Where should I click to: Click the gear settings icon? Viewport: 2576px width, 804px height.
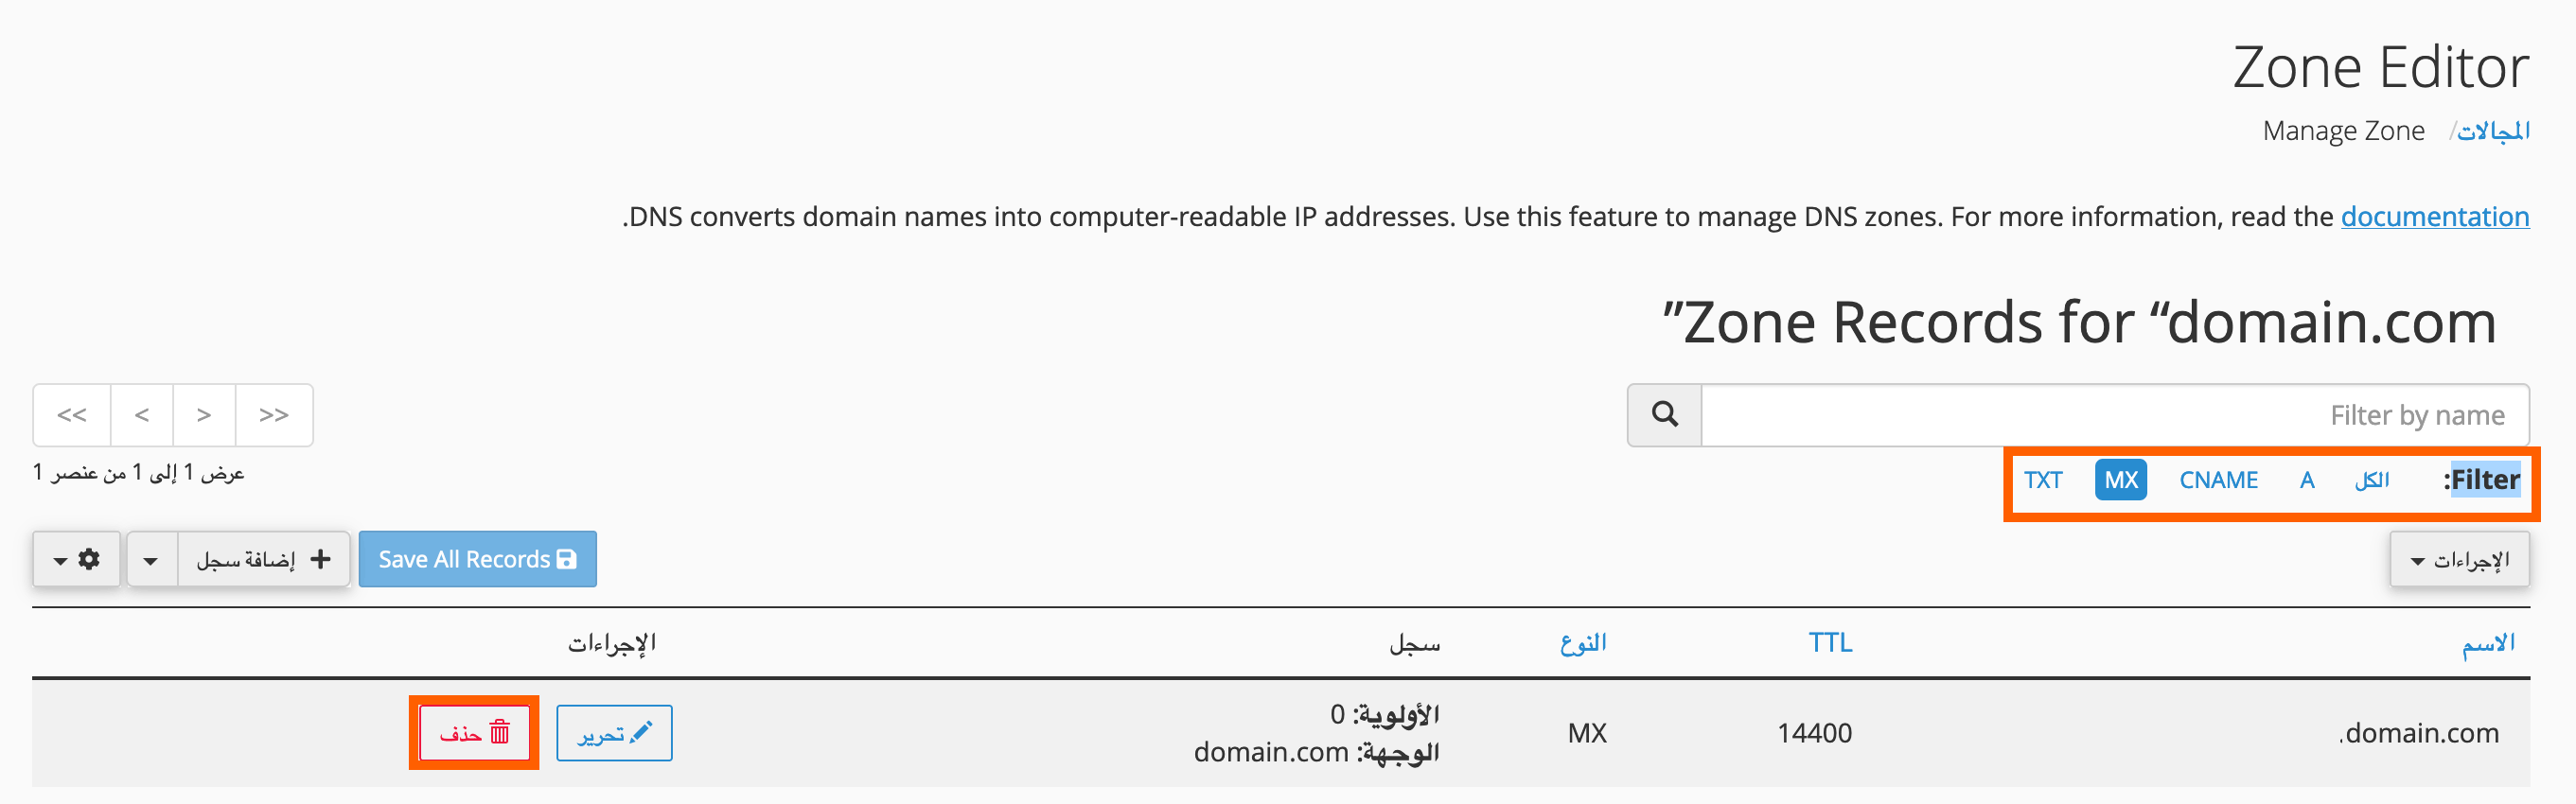pyautogui.click(x=77, y=559)
